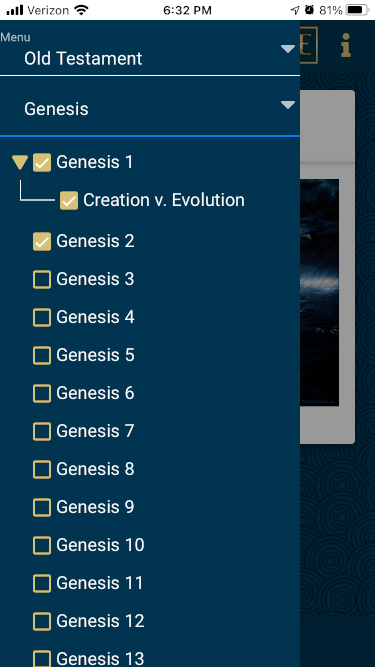Tap the Wi-Fi icon in status bar

coord(81,10)
